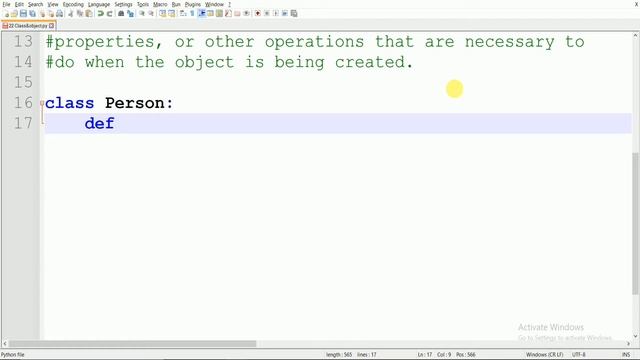Open the File menu
This screenshot has width=640, height=360.
tap(7, 4)
